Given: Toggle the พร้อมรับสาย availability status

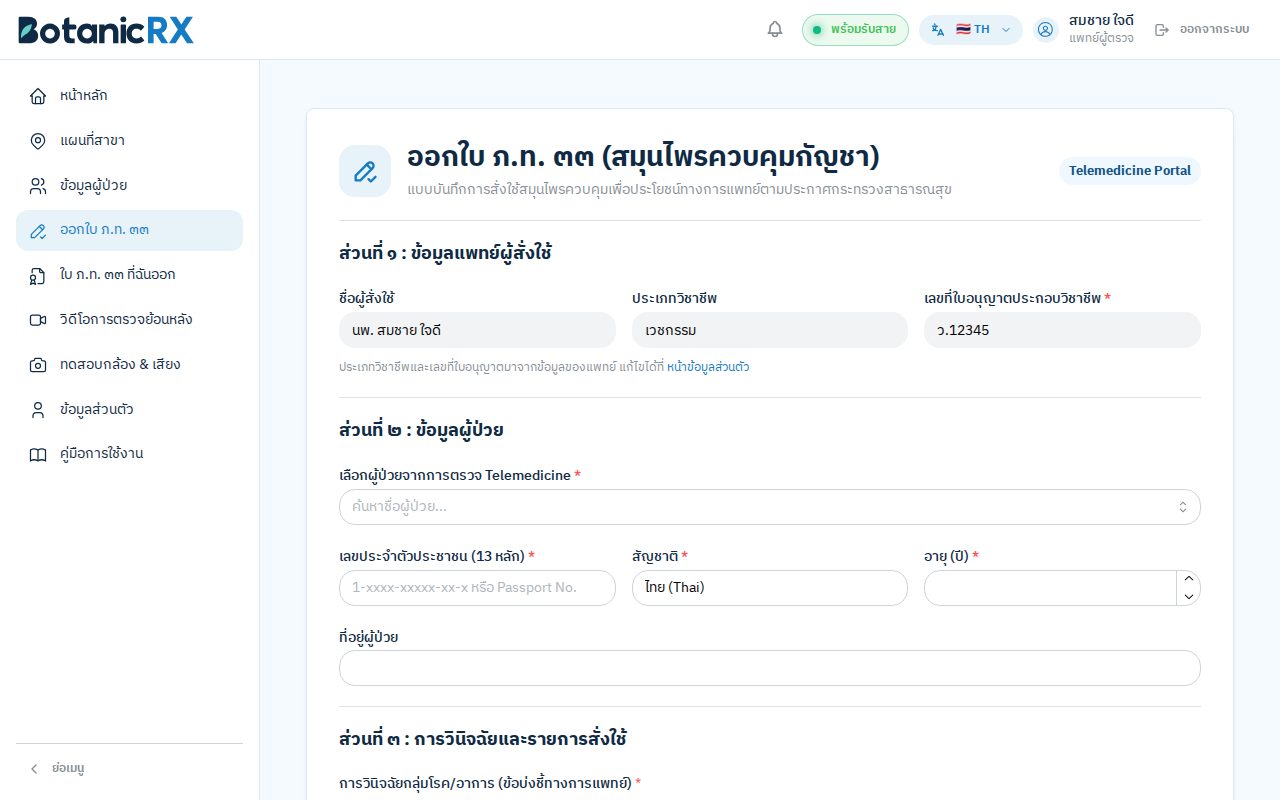Looking at the screenshot, I should [855, 30].
